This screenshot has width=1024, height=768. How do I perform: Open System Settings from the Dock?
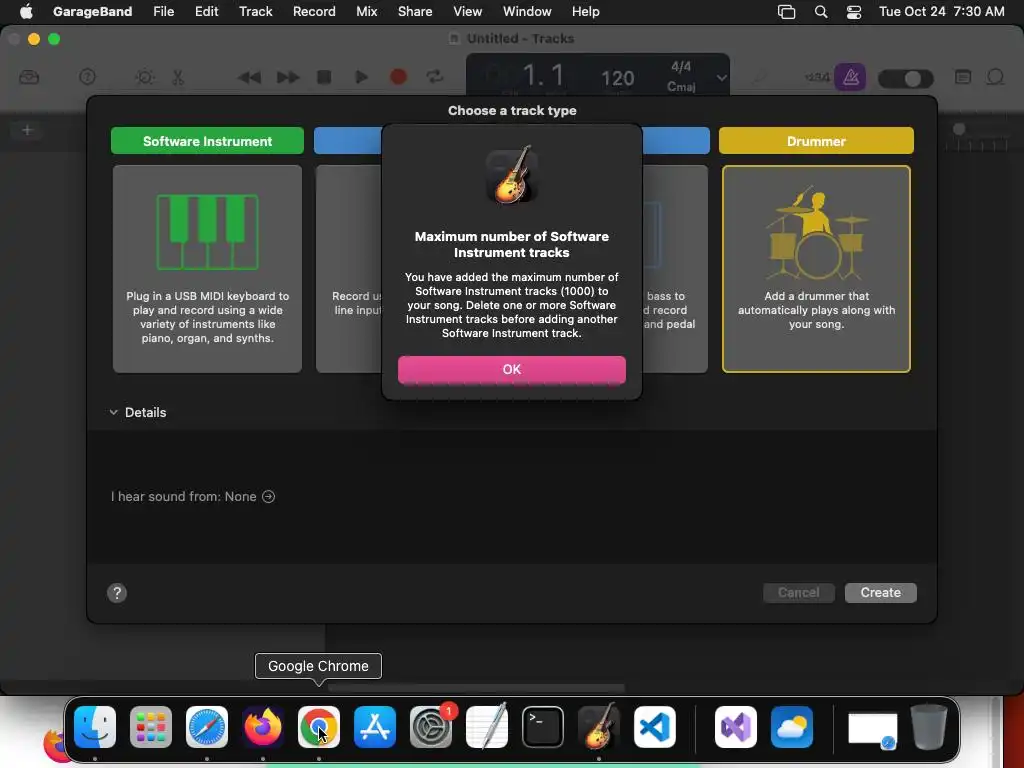click(x=431, y=726)
